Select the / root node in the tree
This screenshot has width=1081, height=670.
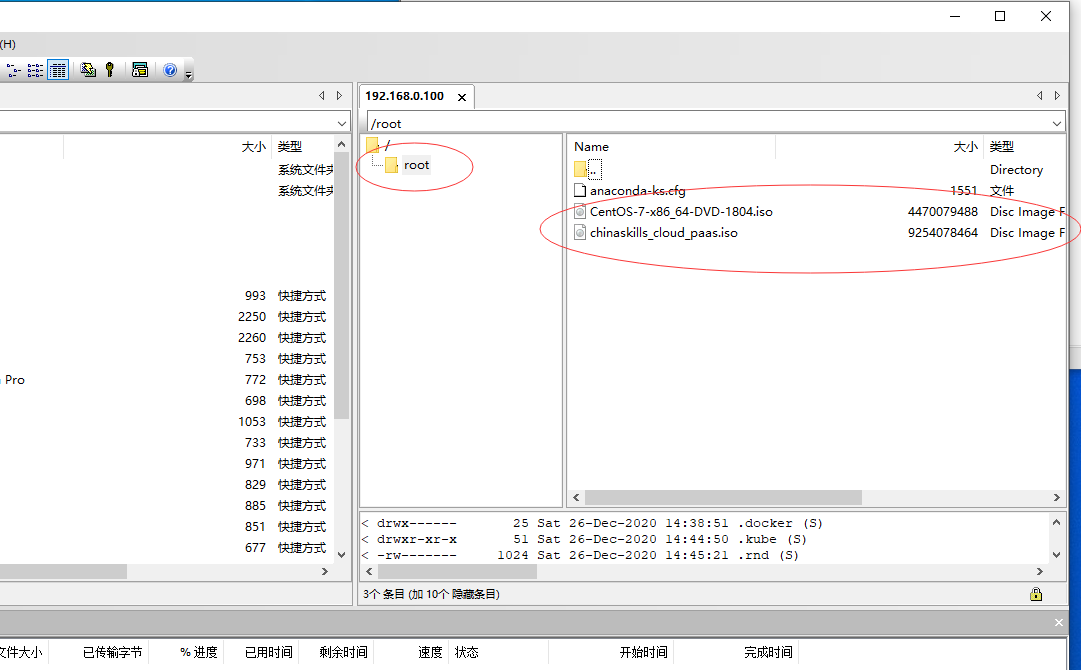378,145
